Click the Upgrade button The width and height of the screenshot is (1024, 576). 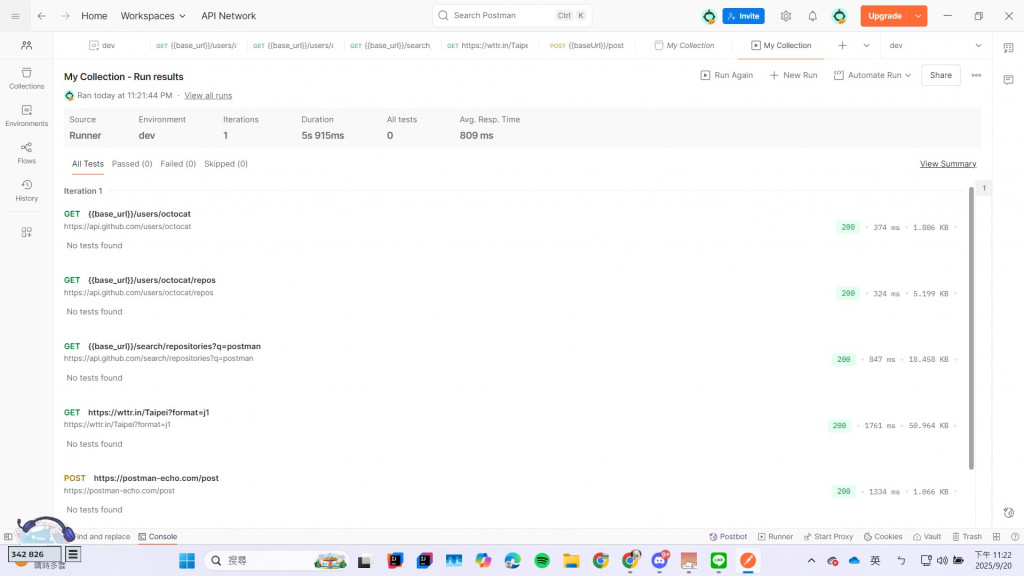tap(885, 16)
